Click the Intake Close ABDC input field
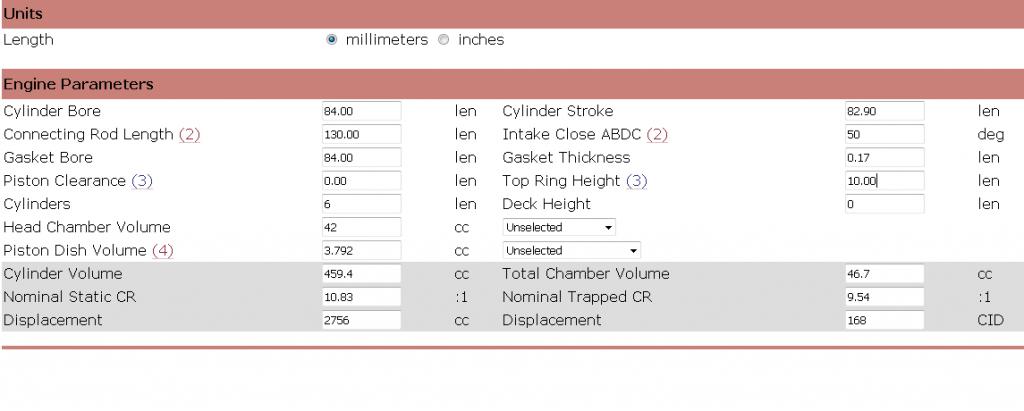This screenshot has width=1024, height=411. click(884, 134)
